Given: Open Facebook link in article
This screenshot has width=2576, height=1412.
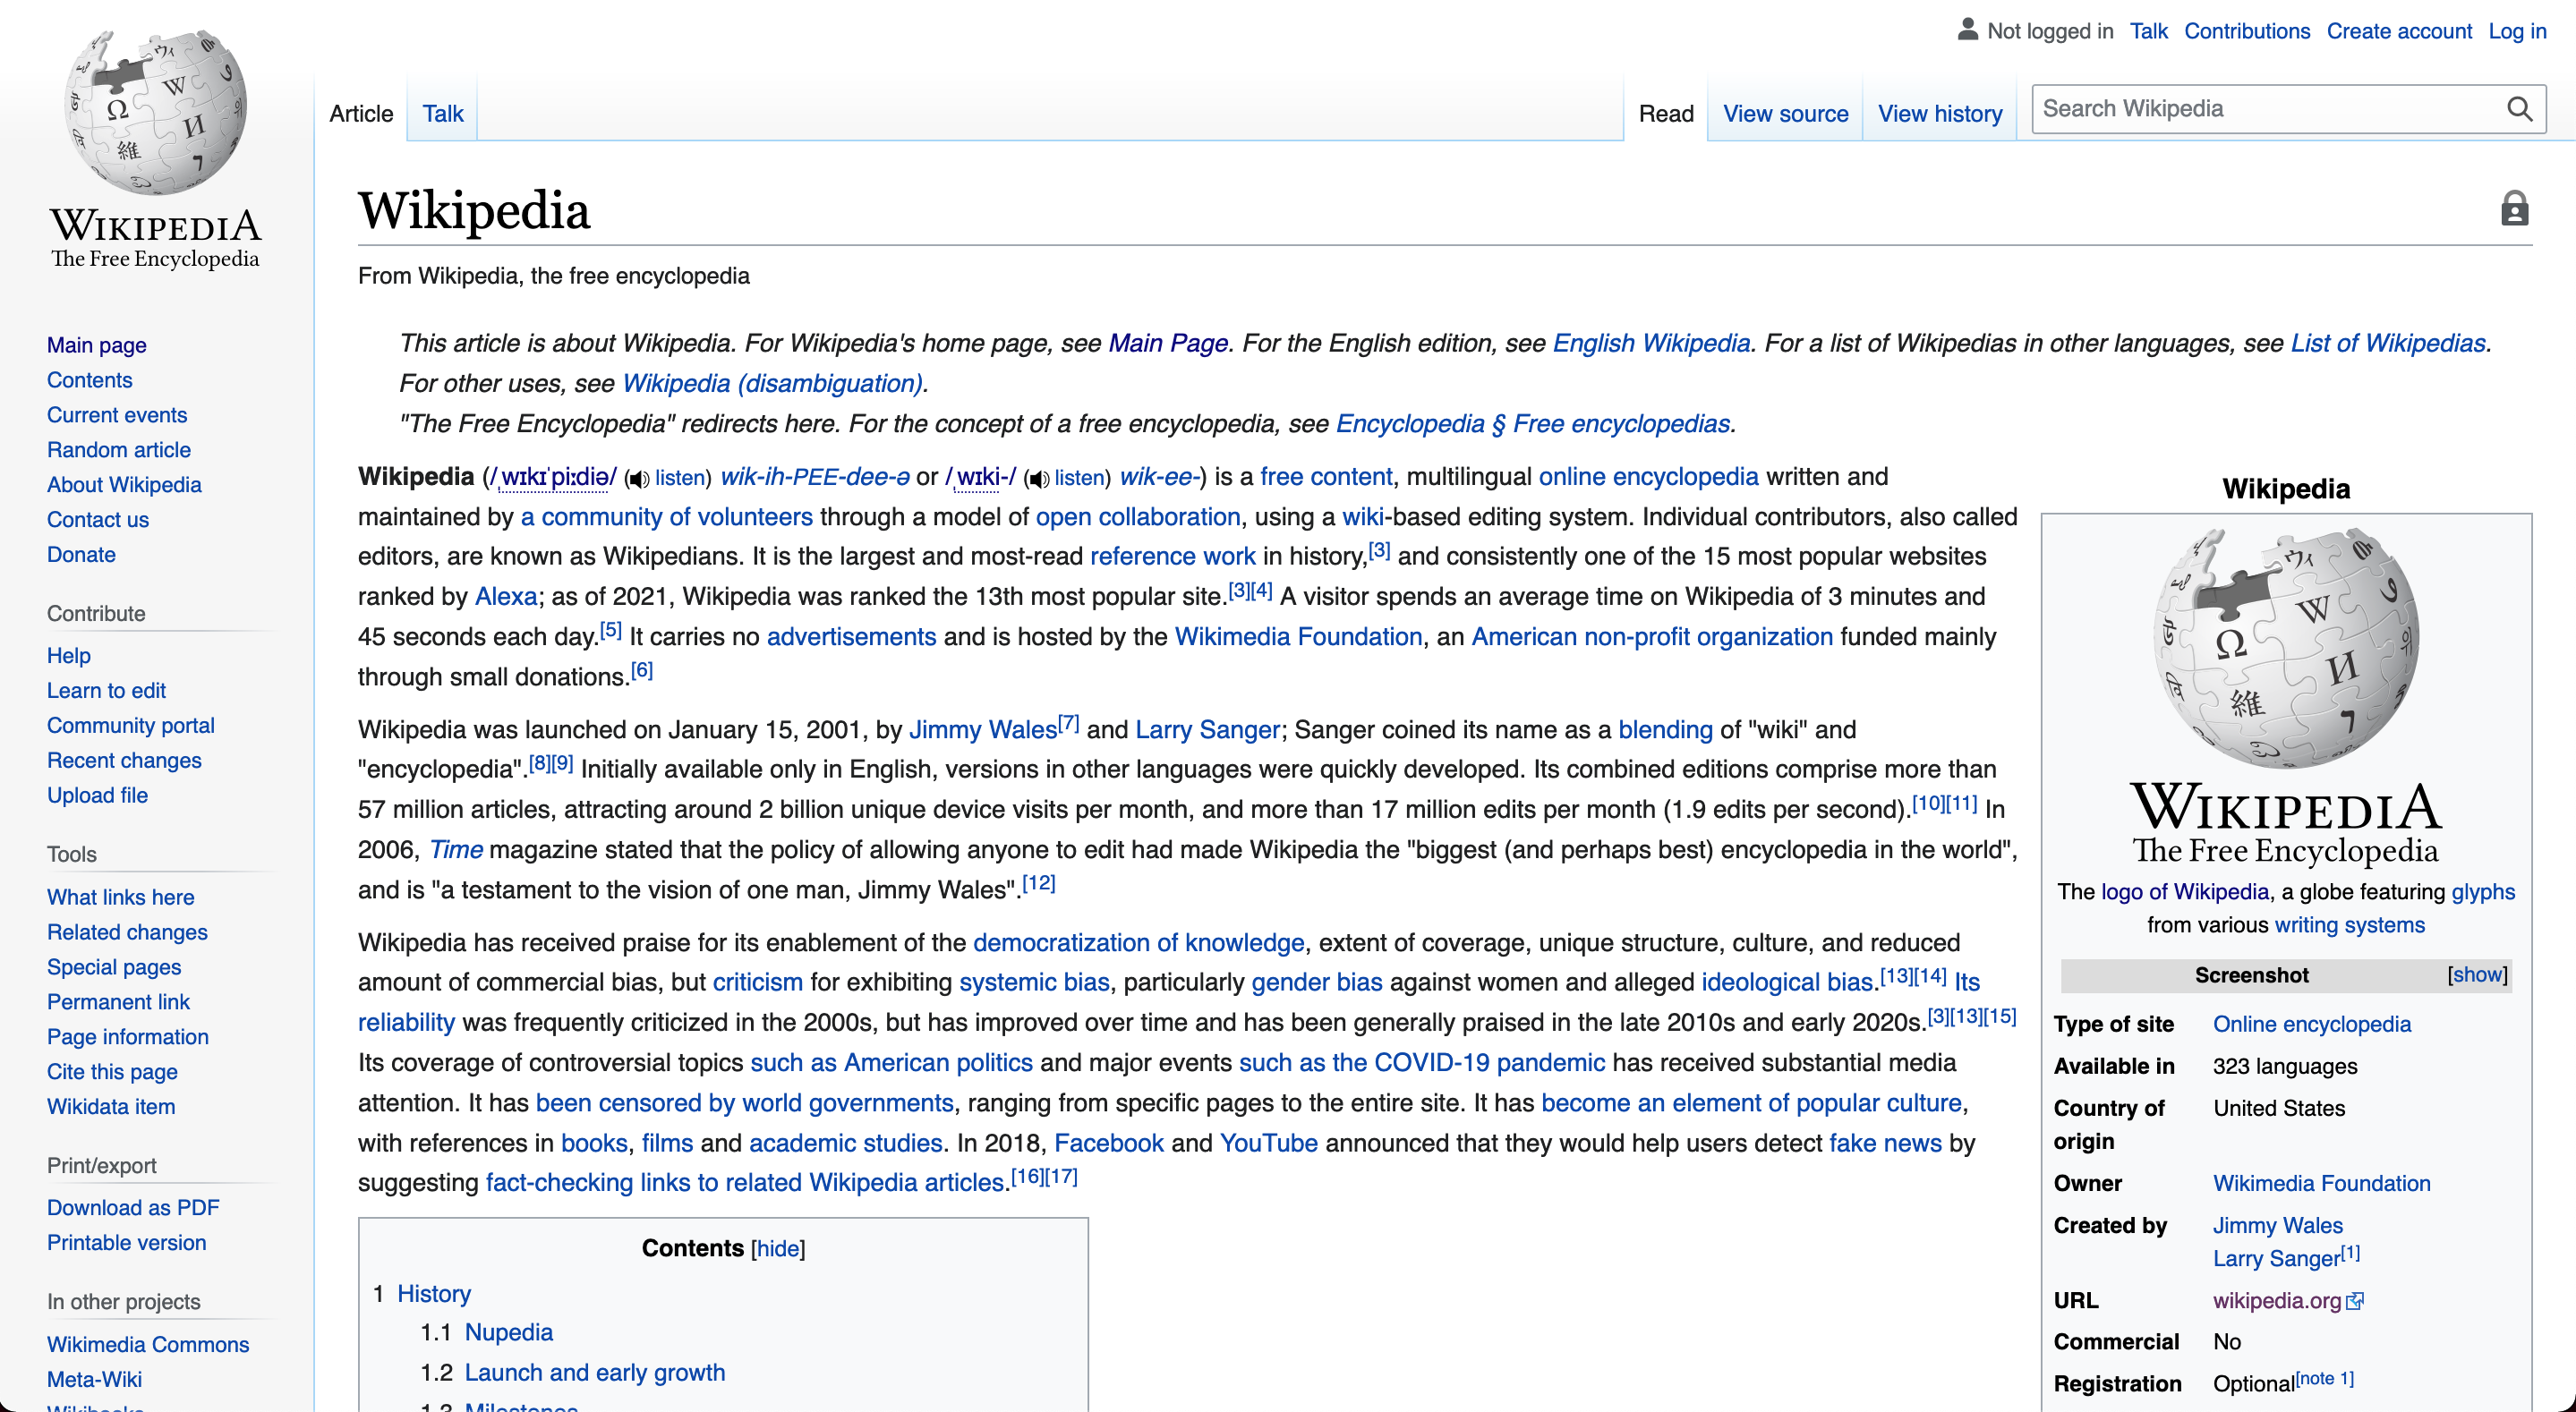Looking at the screenshot, I should click(1108, 1144).
